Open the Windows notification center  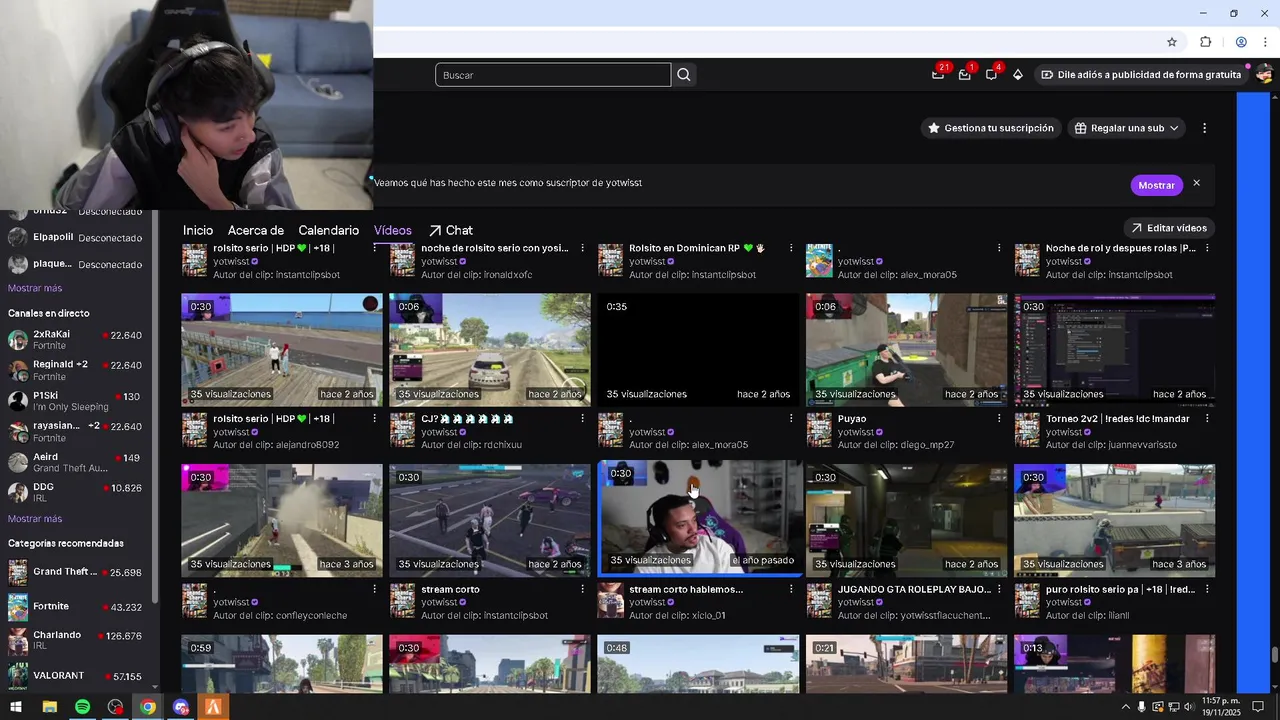click(1258, 707)
